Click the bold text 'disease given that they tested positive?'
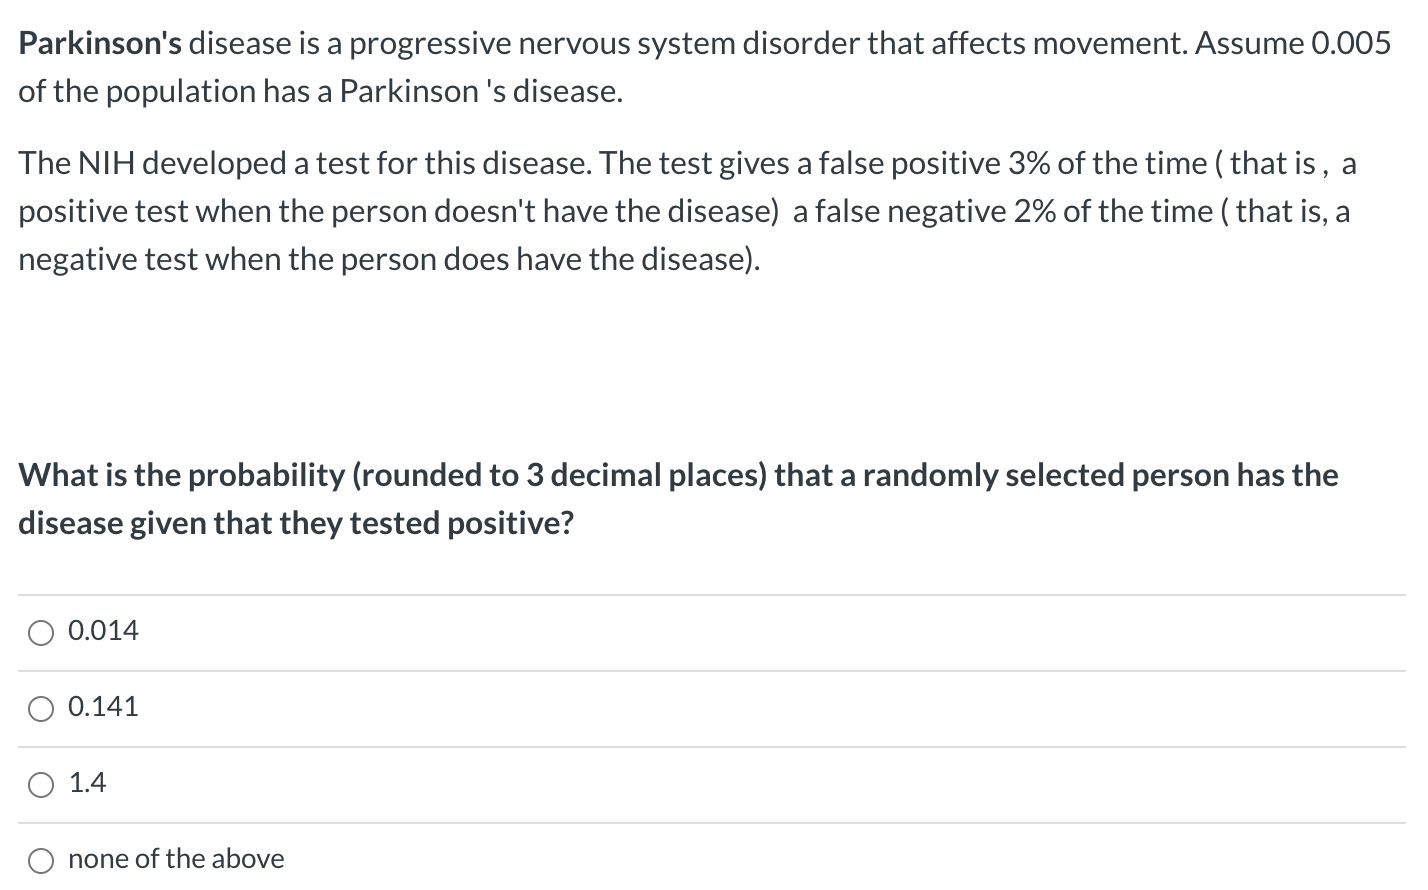This screenshot has height=890, width=1428. click(296, 523)
